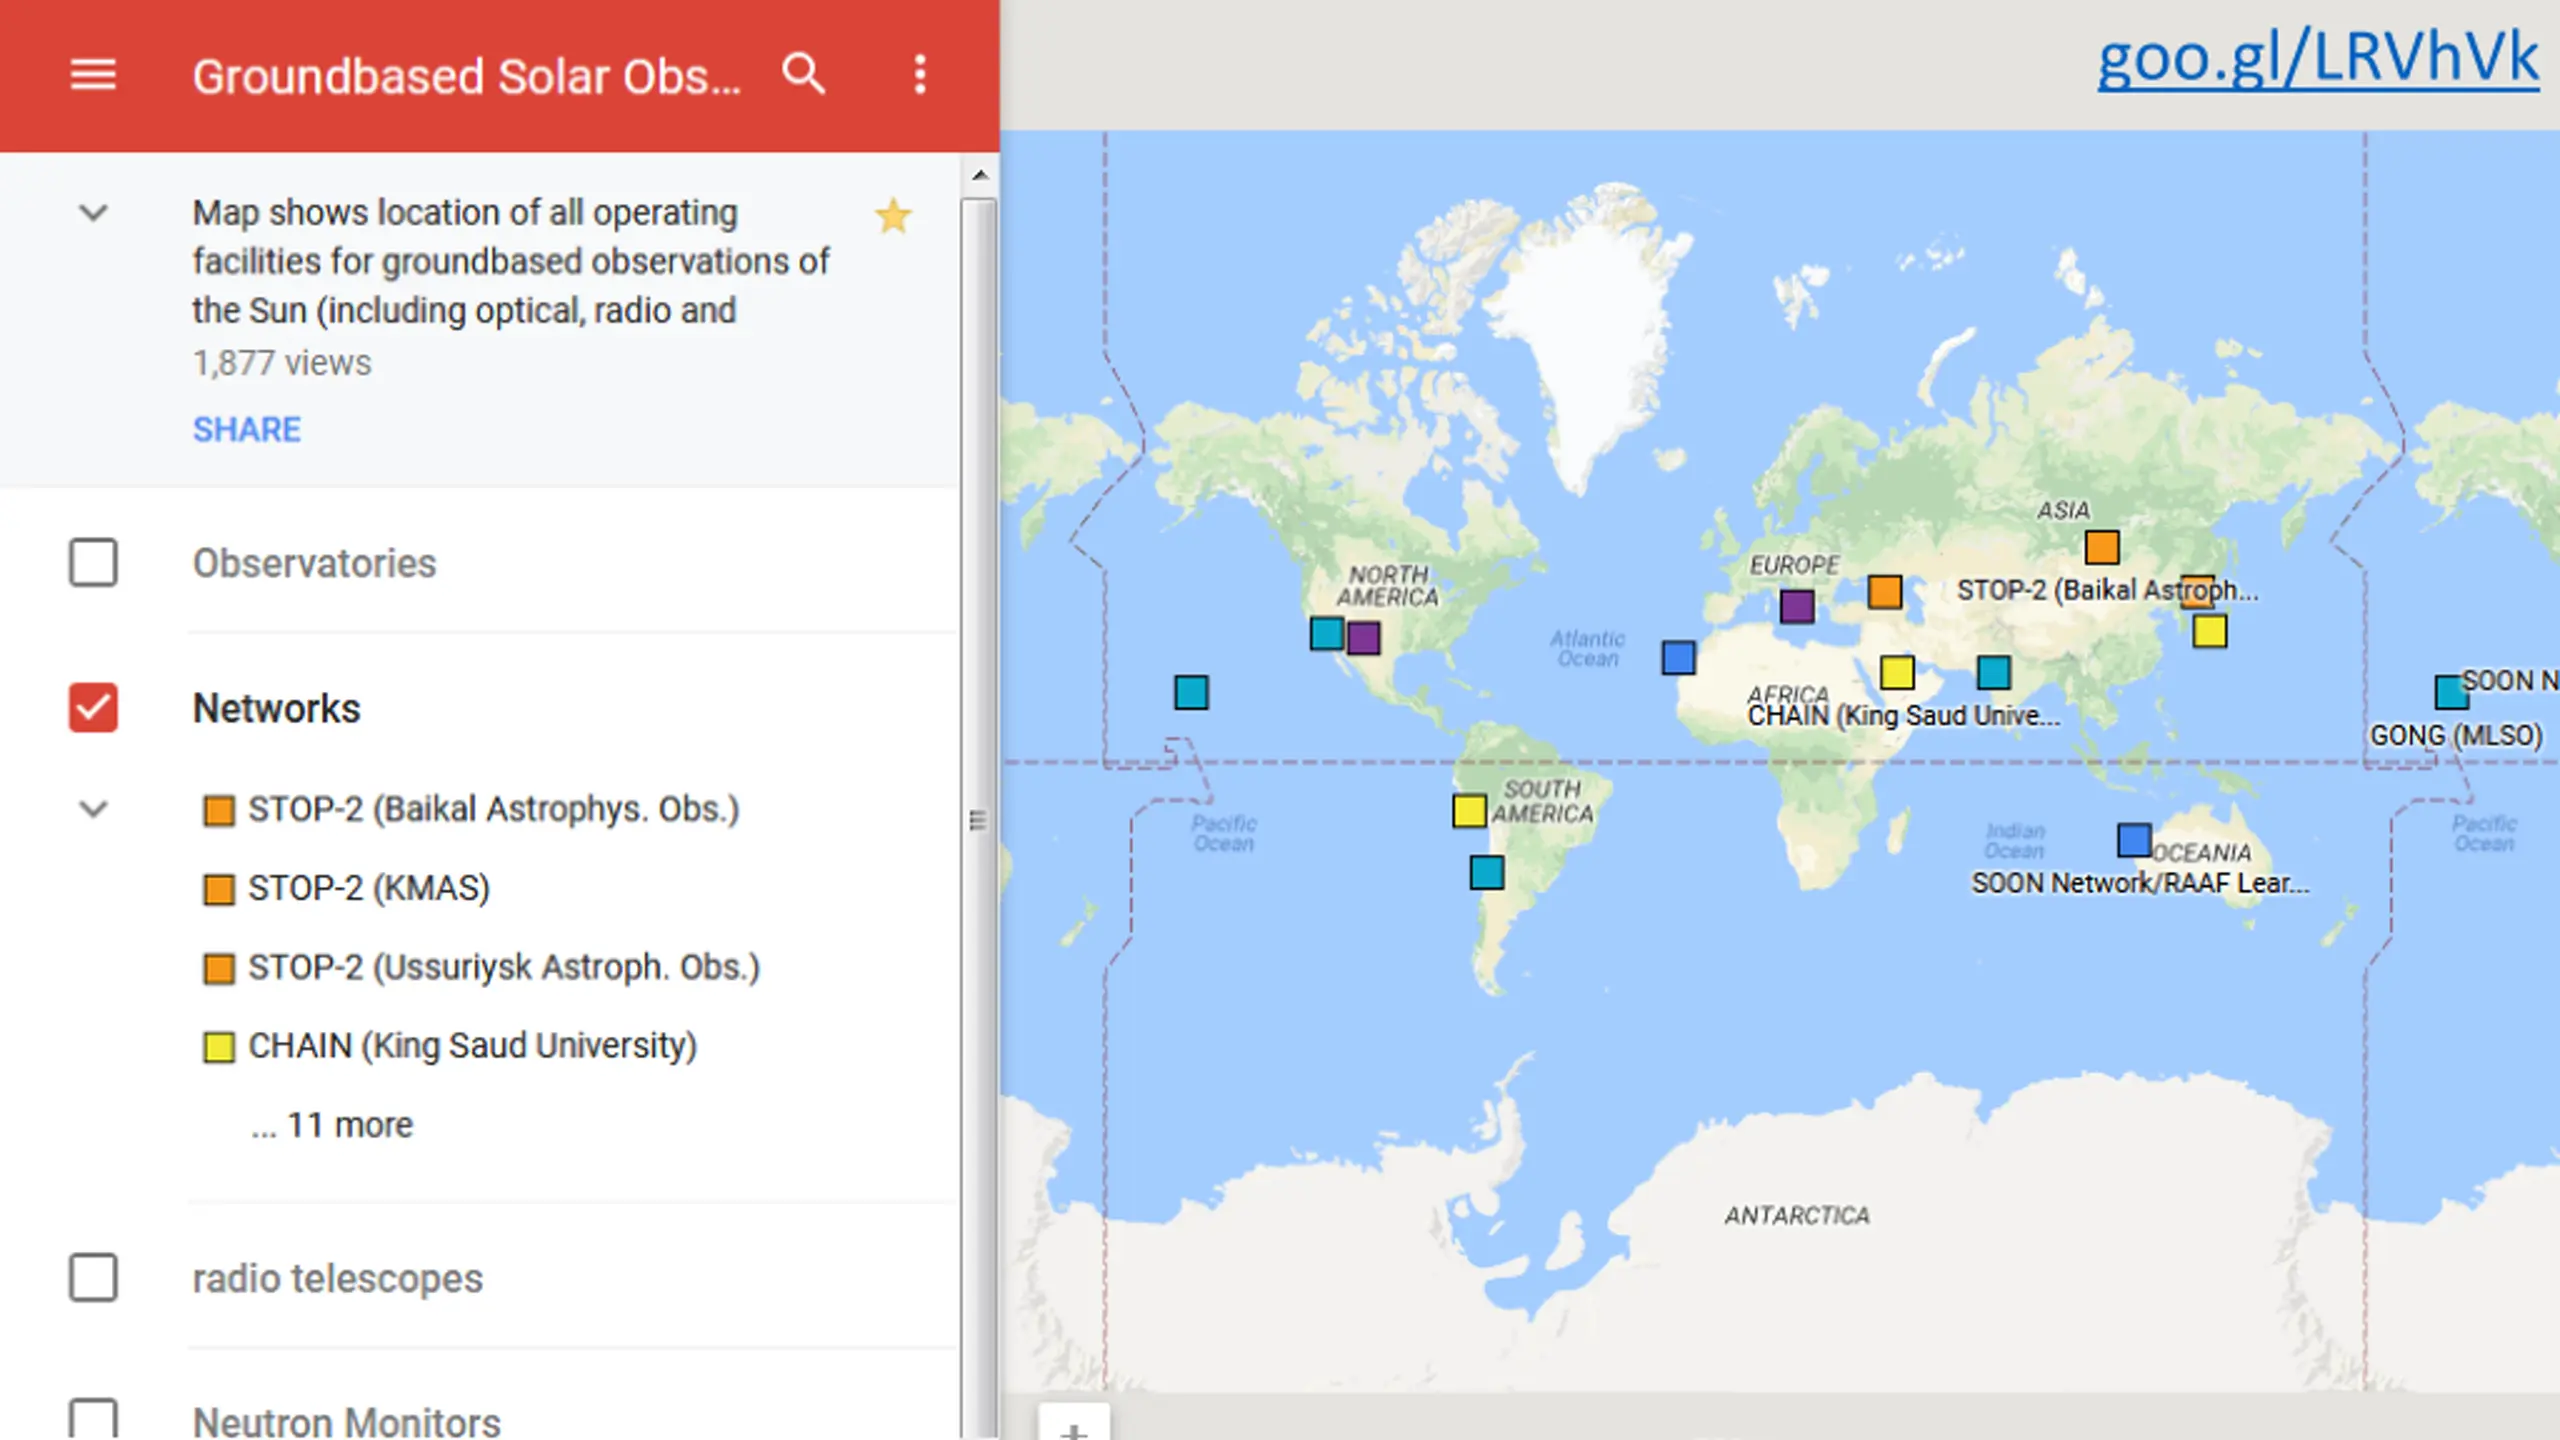Image resolution: width=2560 pixels, height=1440 pixels.
Task: Click the teal marker in the Pacific Ocean
Action: point(1191,692)
